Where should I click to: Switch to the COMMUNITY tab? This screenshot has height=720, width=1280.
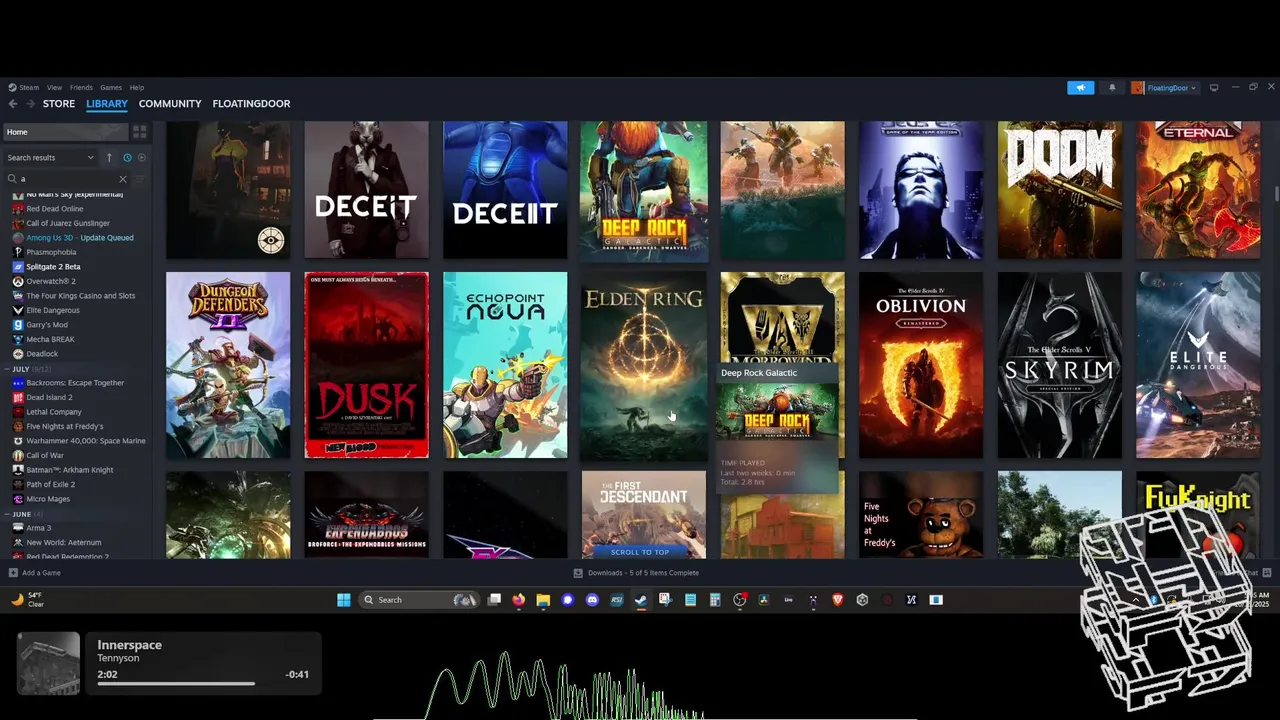pyautogui.click(x=170, y=104)
